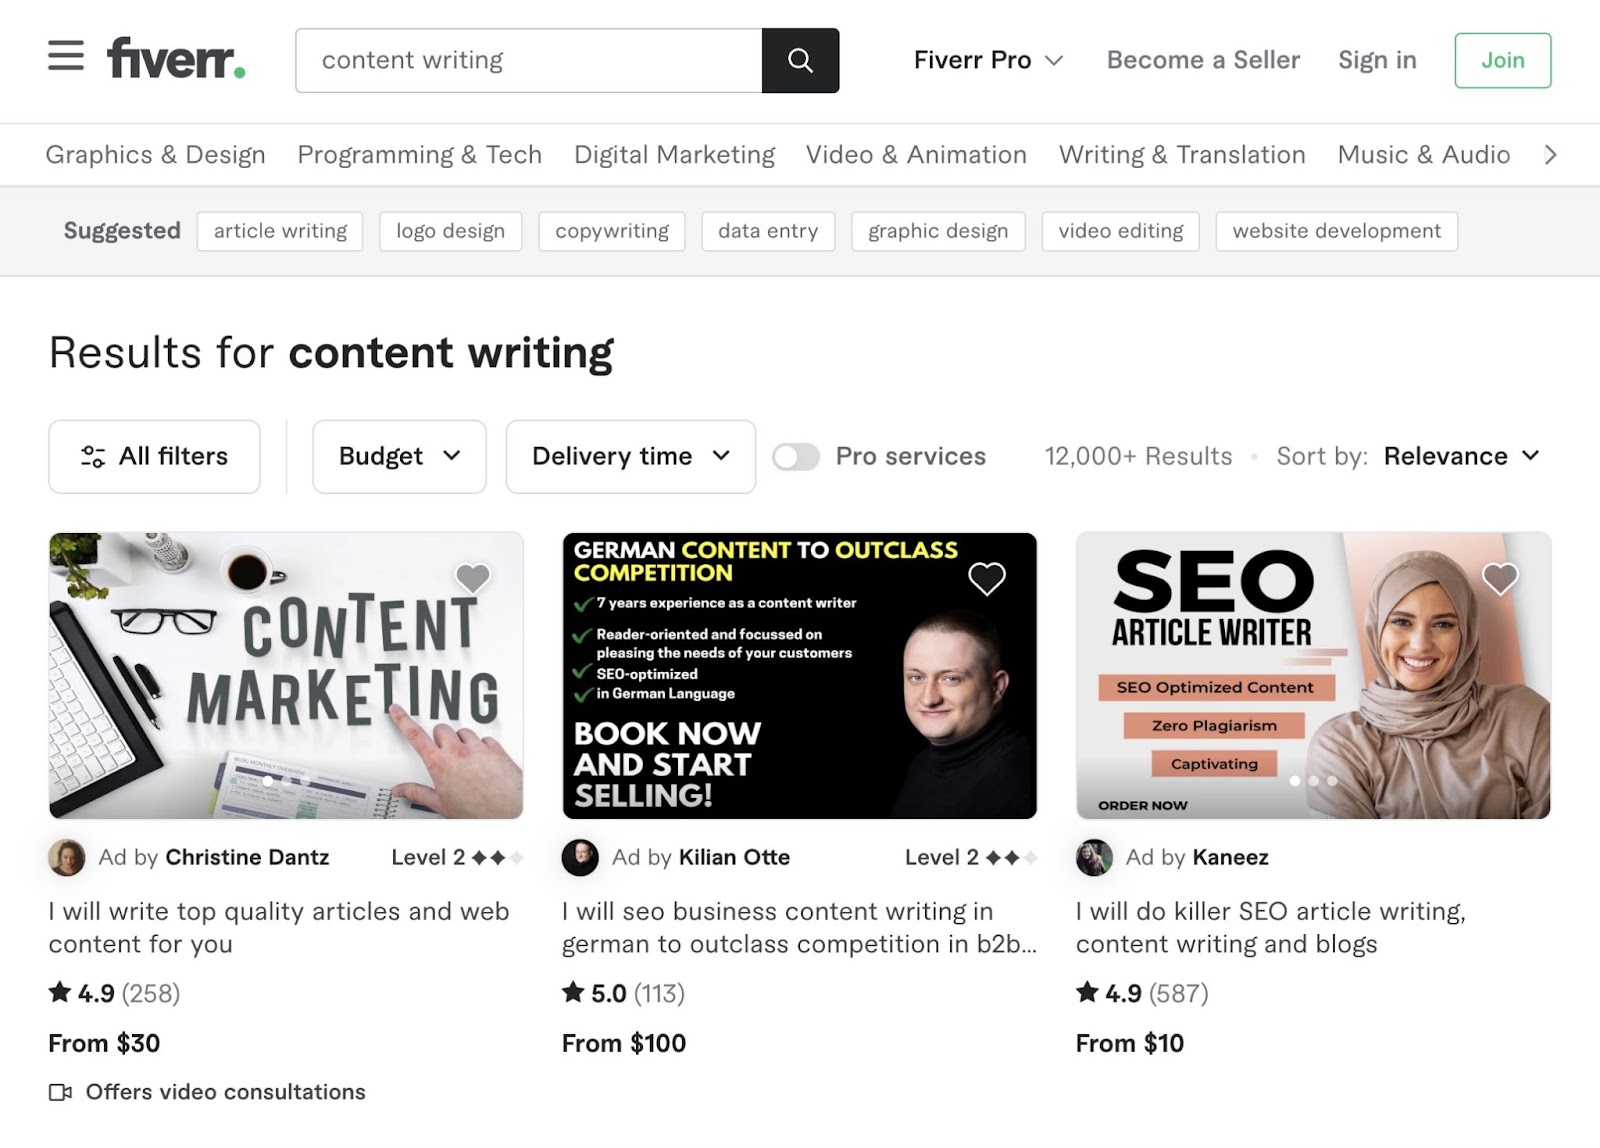Open the All filters panel
This screenshot has height=1148, width=1600.
154,456
